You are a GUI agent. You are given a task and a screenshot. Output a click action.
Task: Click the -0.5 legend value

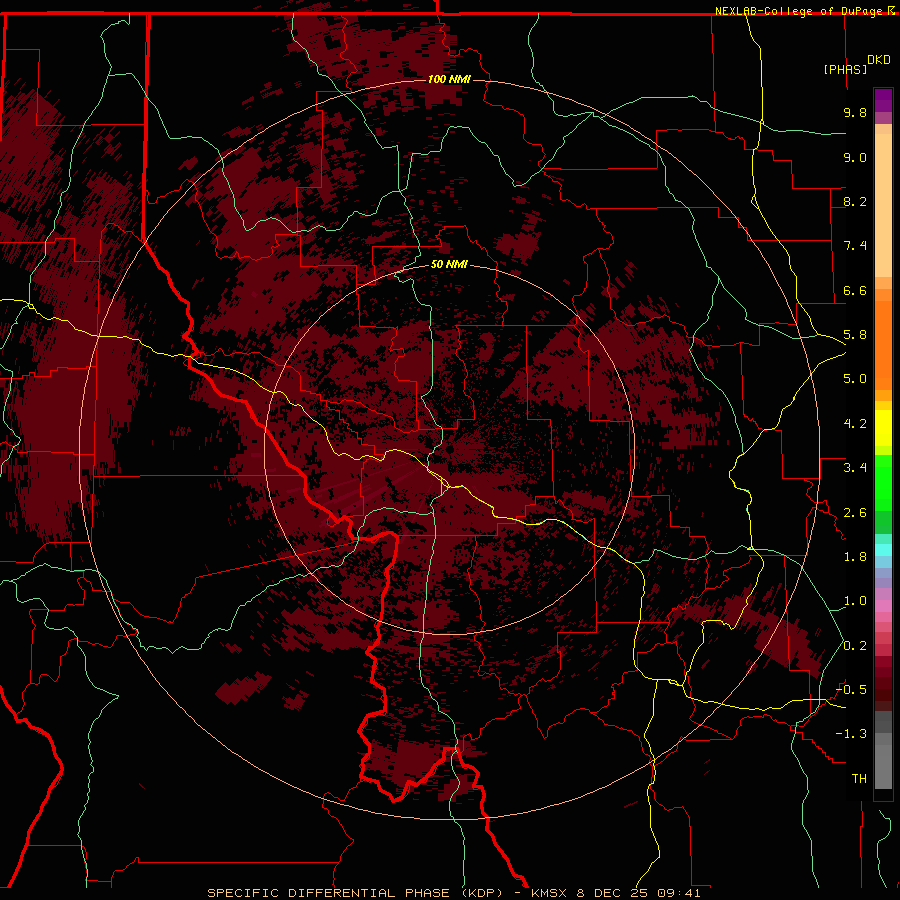point(851,690)
